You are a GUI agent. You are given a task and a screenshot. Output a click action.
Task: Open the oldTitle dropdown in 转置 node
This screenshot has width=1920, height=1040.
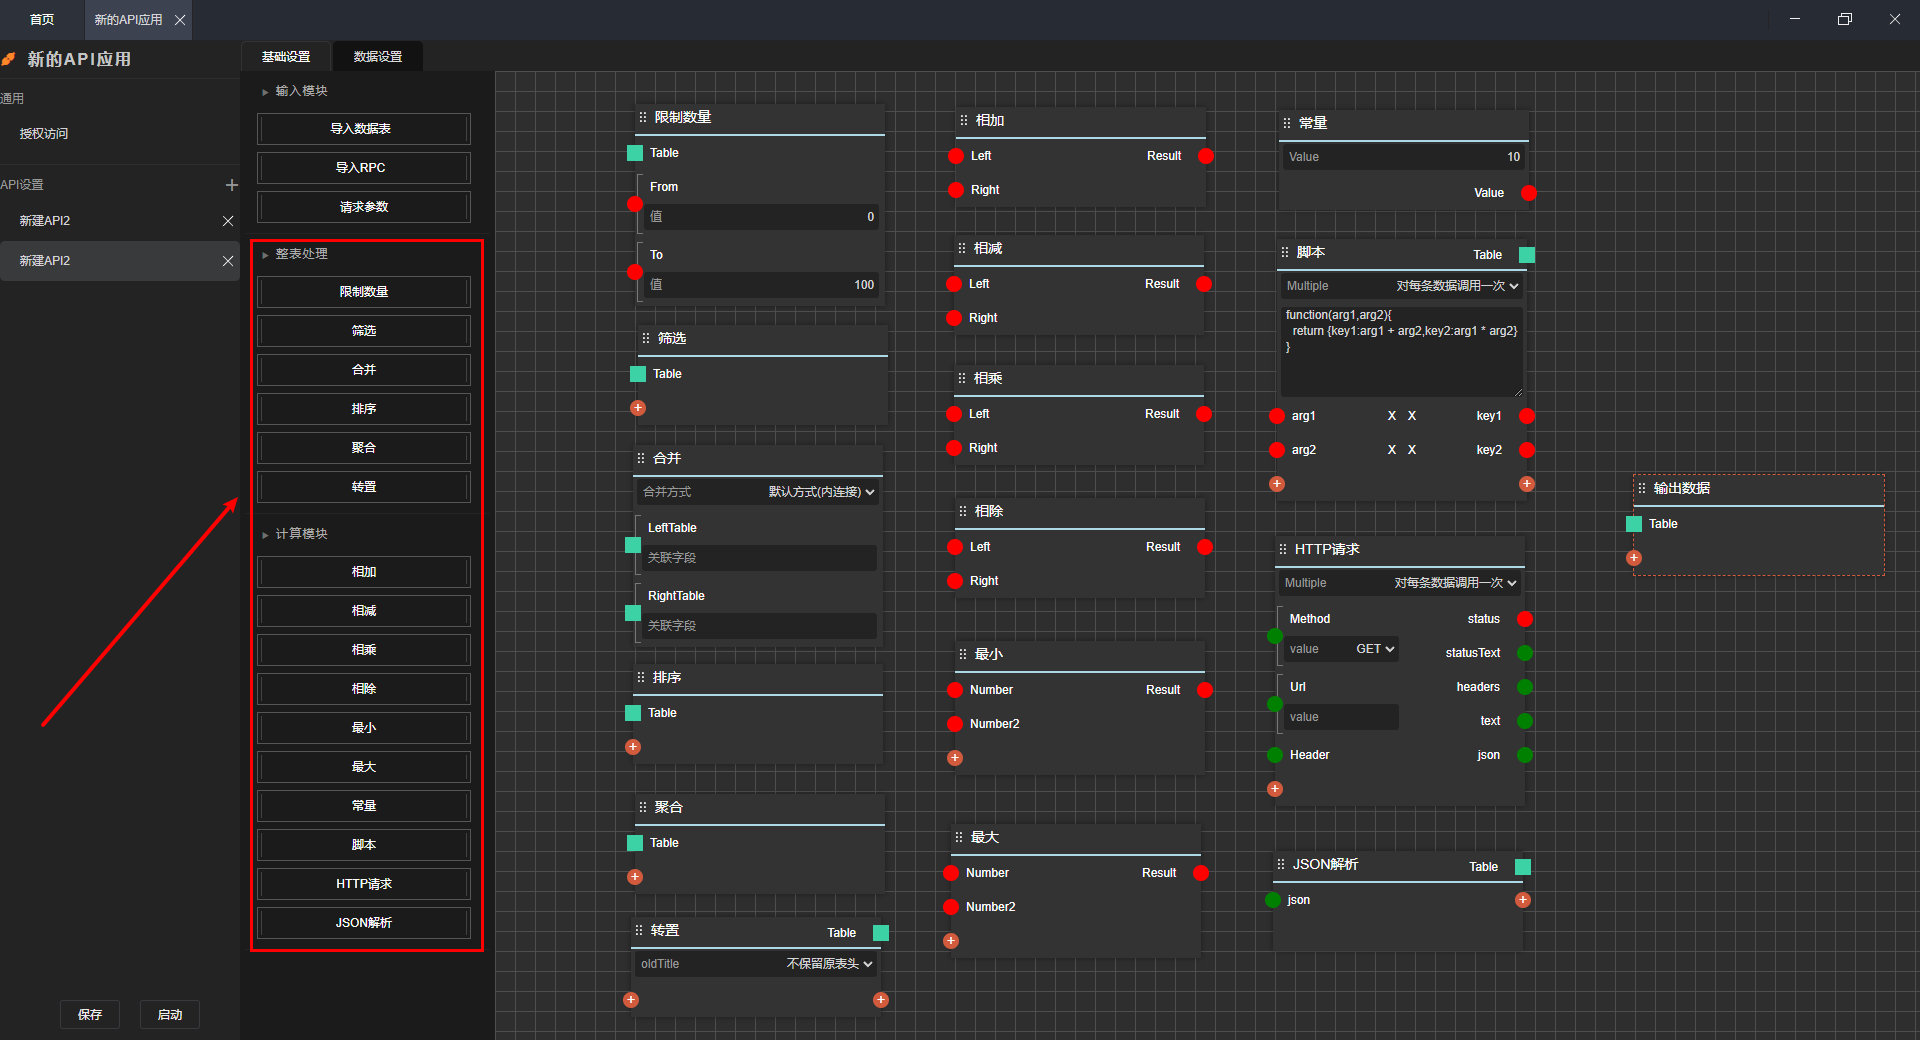pos(829,964)
